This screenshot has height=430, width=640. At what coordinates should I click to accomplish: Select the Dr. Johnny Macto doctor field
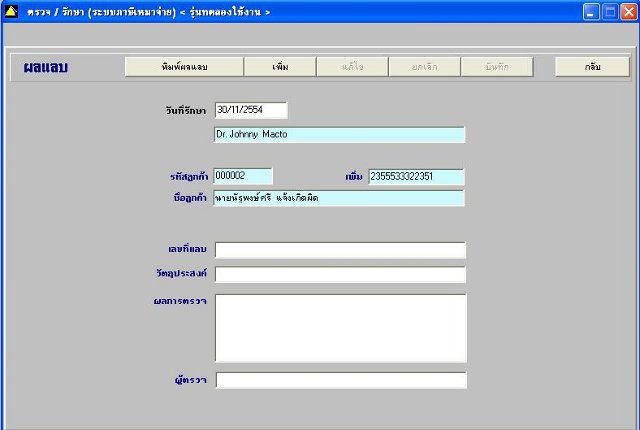[x=339, y=134]
